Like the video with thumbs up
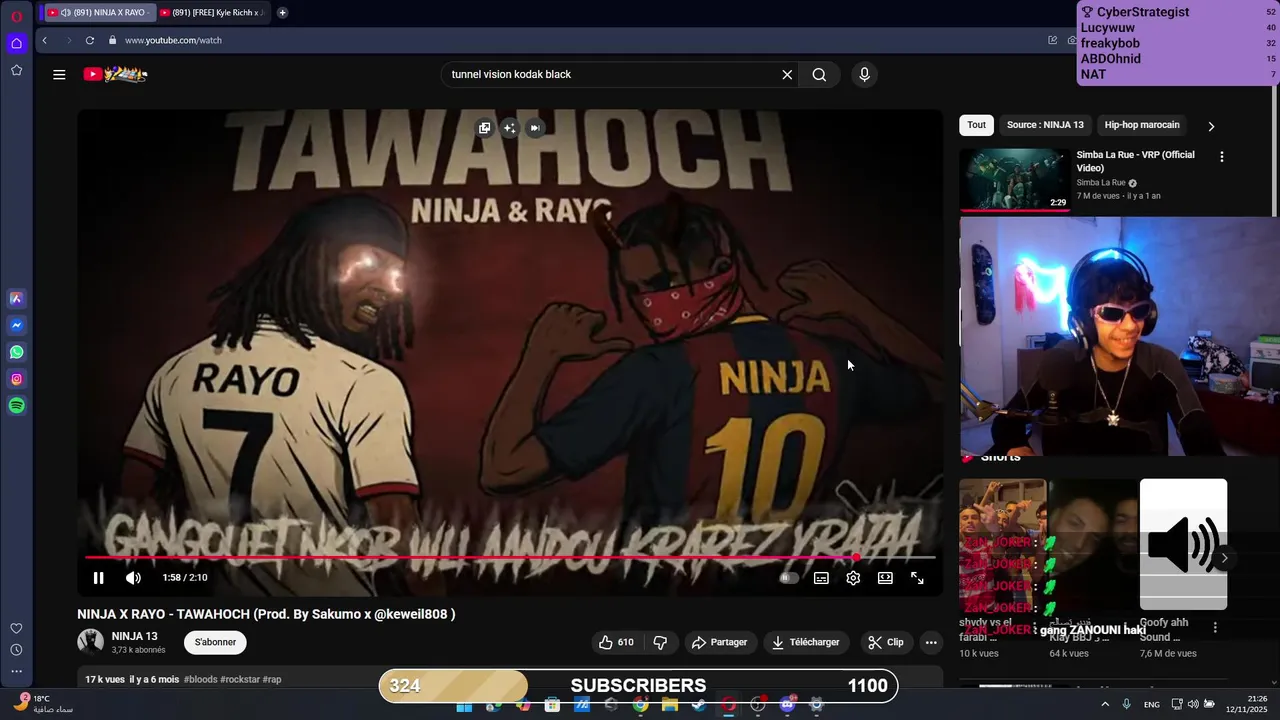The image size is (1280, 720). pos(616,642)
